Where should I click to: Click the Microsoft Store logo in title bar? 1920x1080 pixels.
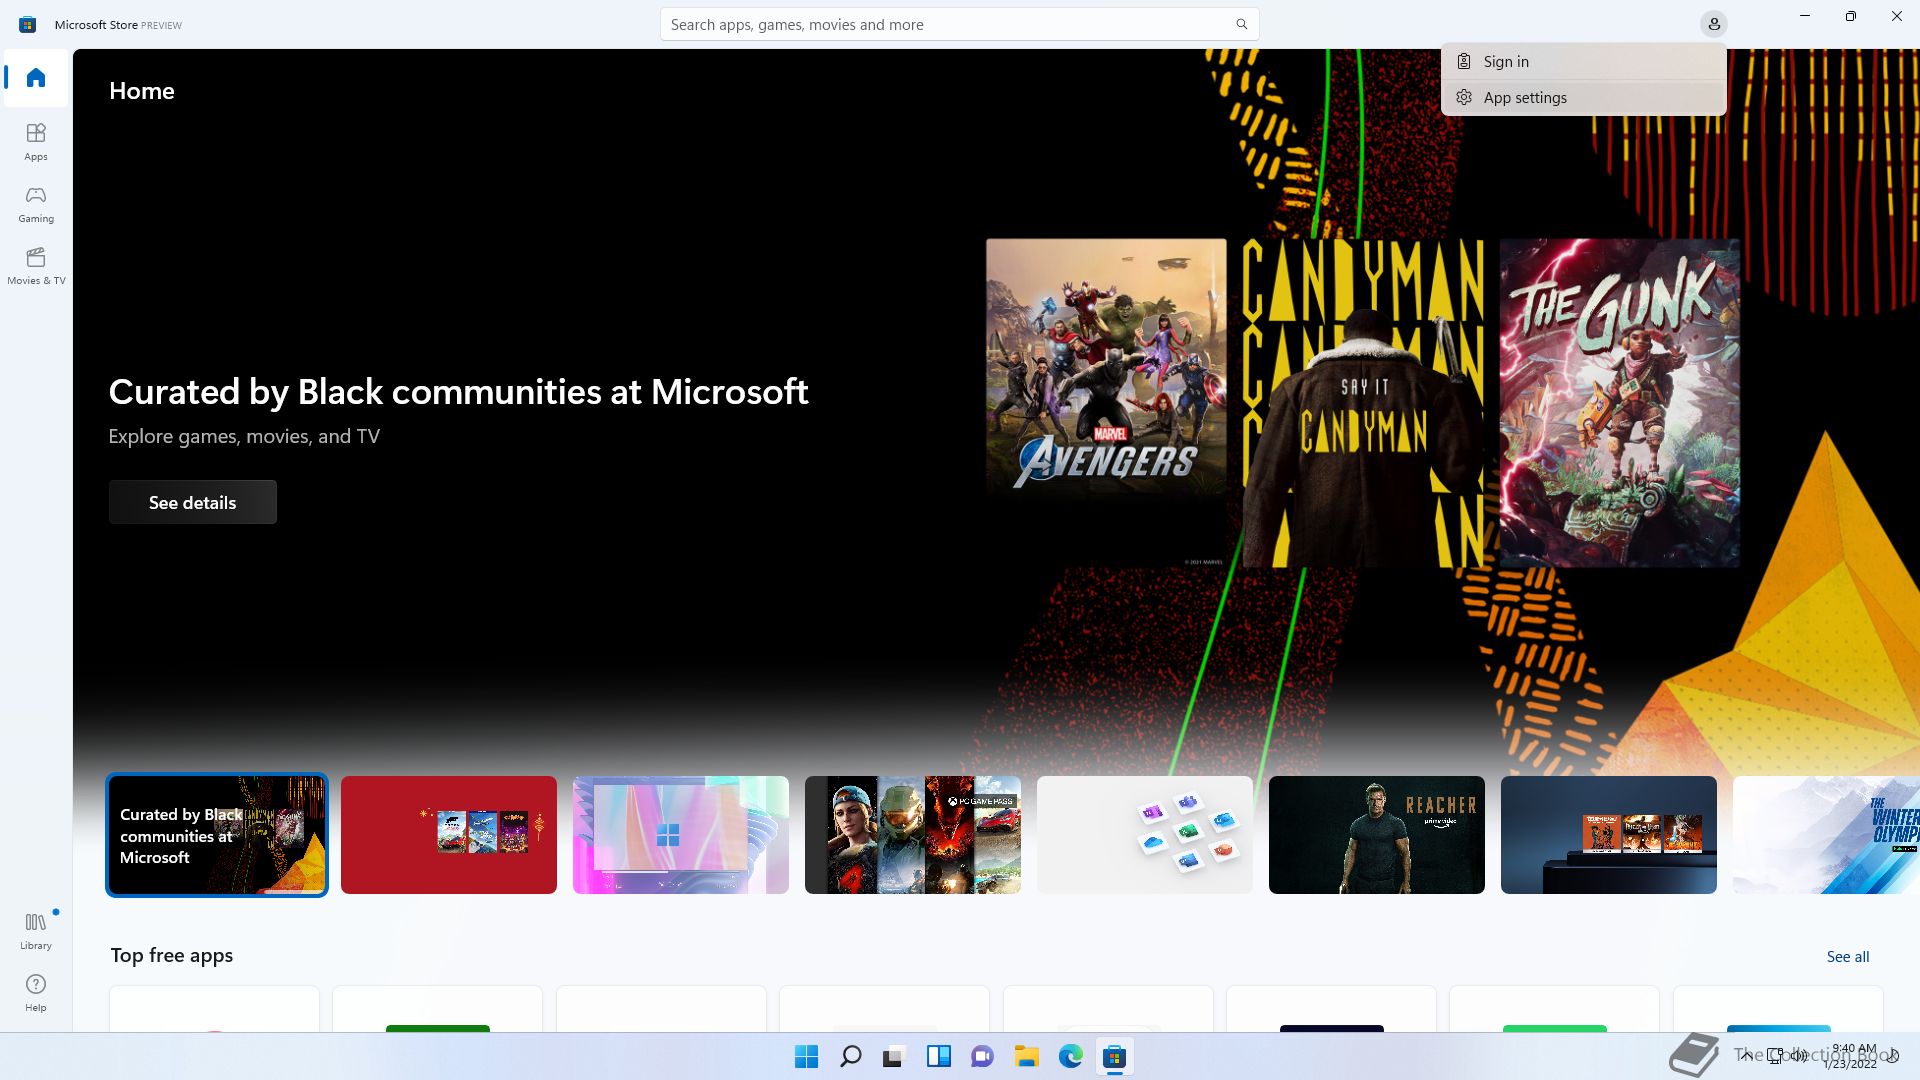[27, 24]
